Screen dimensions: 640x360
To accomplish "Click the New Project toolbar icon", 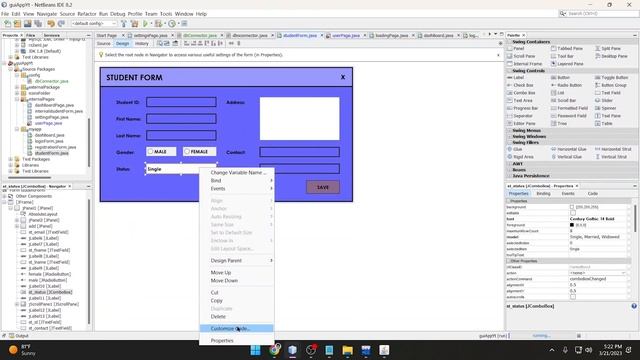I will [18, 24].
